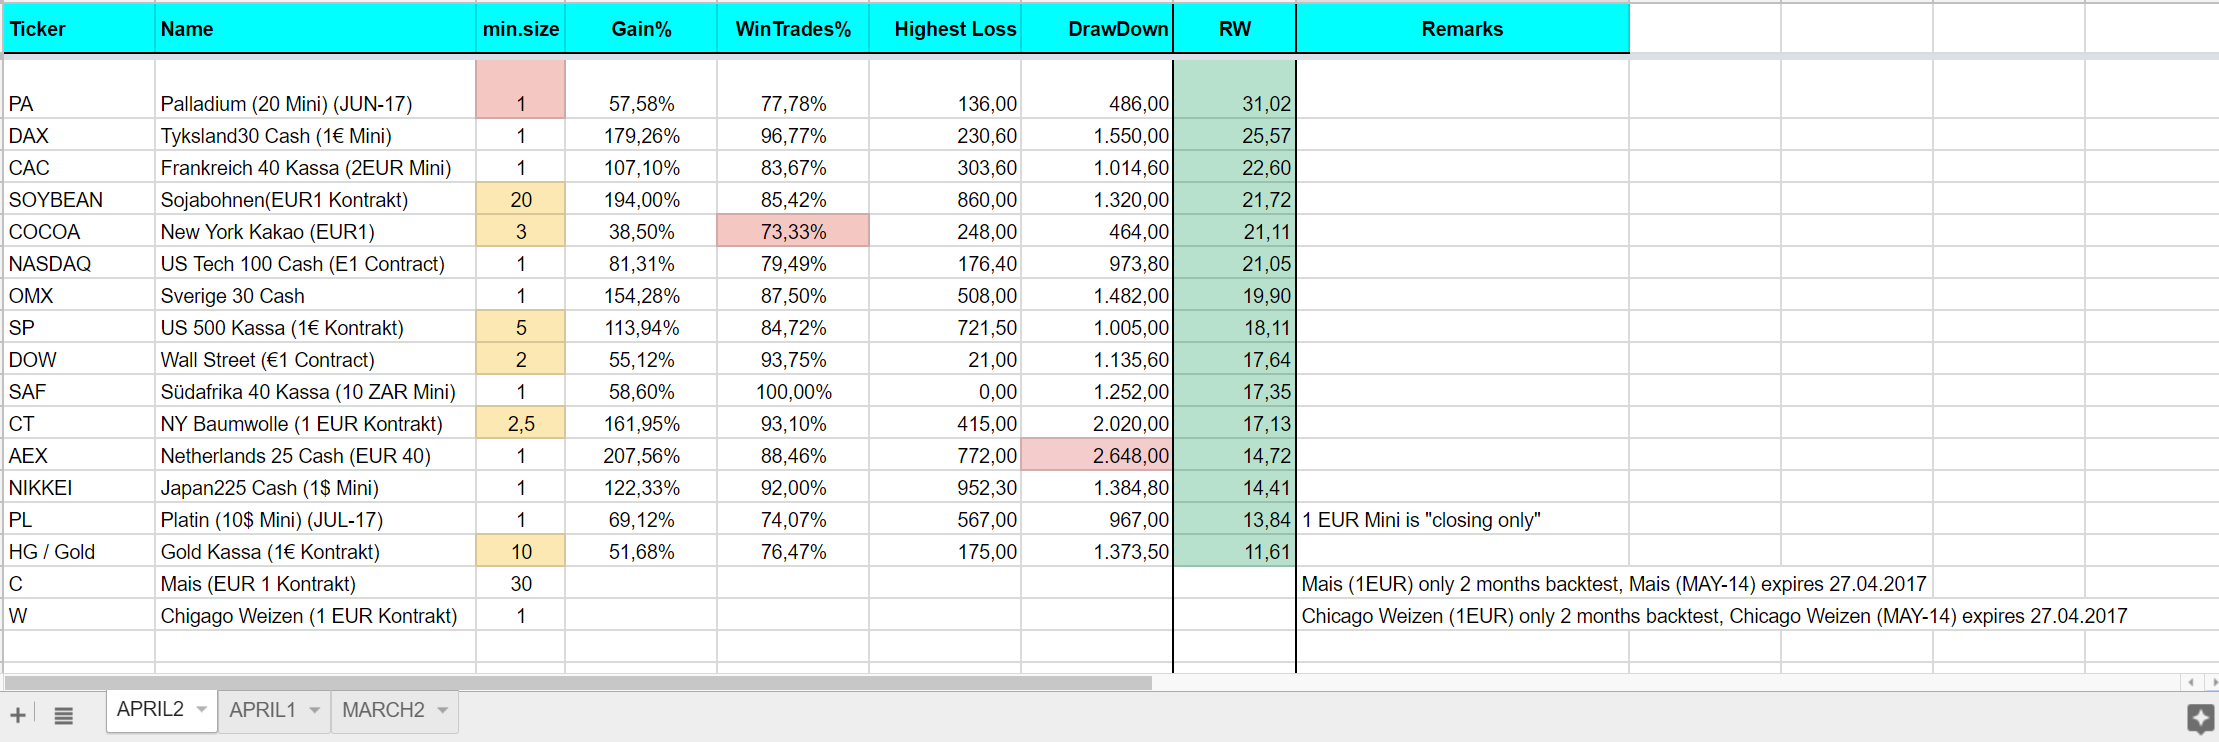This screenshot has height=742, width=2219.
Task: Select the NASDAQ ticker cell
Action: (x=79, y=263)
